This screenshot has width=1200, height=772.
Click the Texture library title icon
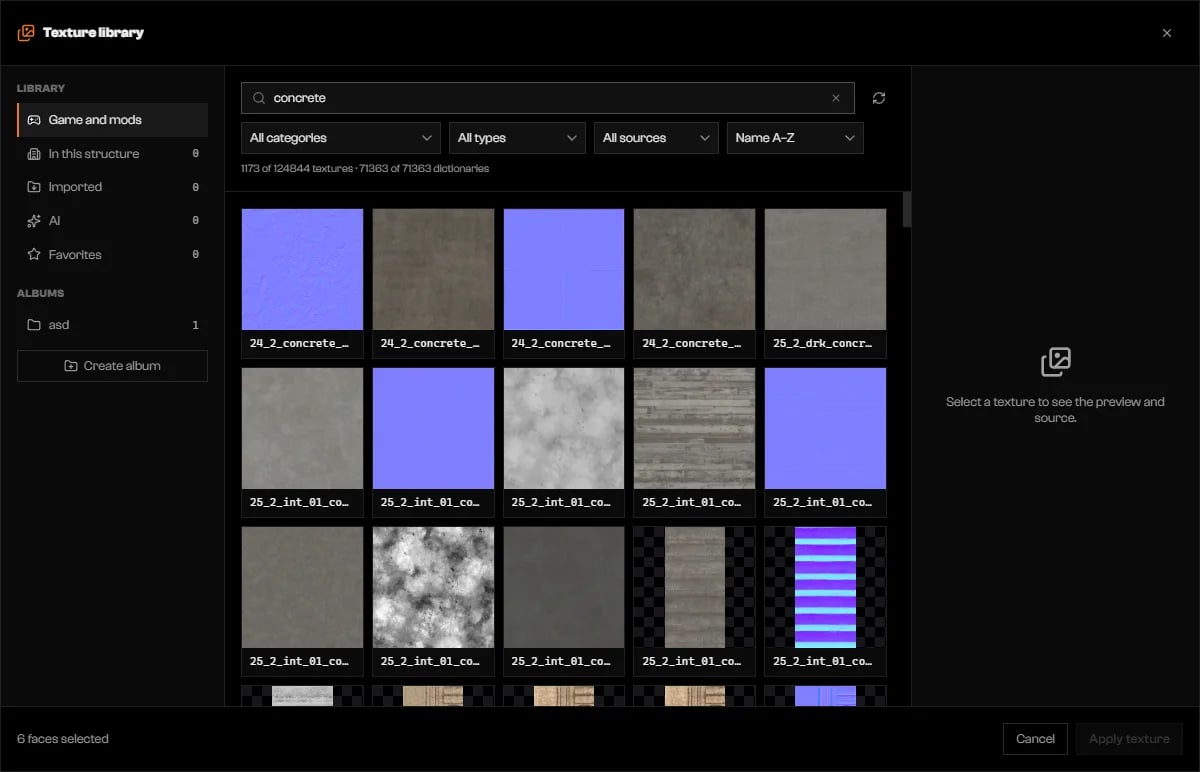point(26,33)
